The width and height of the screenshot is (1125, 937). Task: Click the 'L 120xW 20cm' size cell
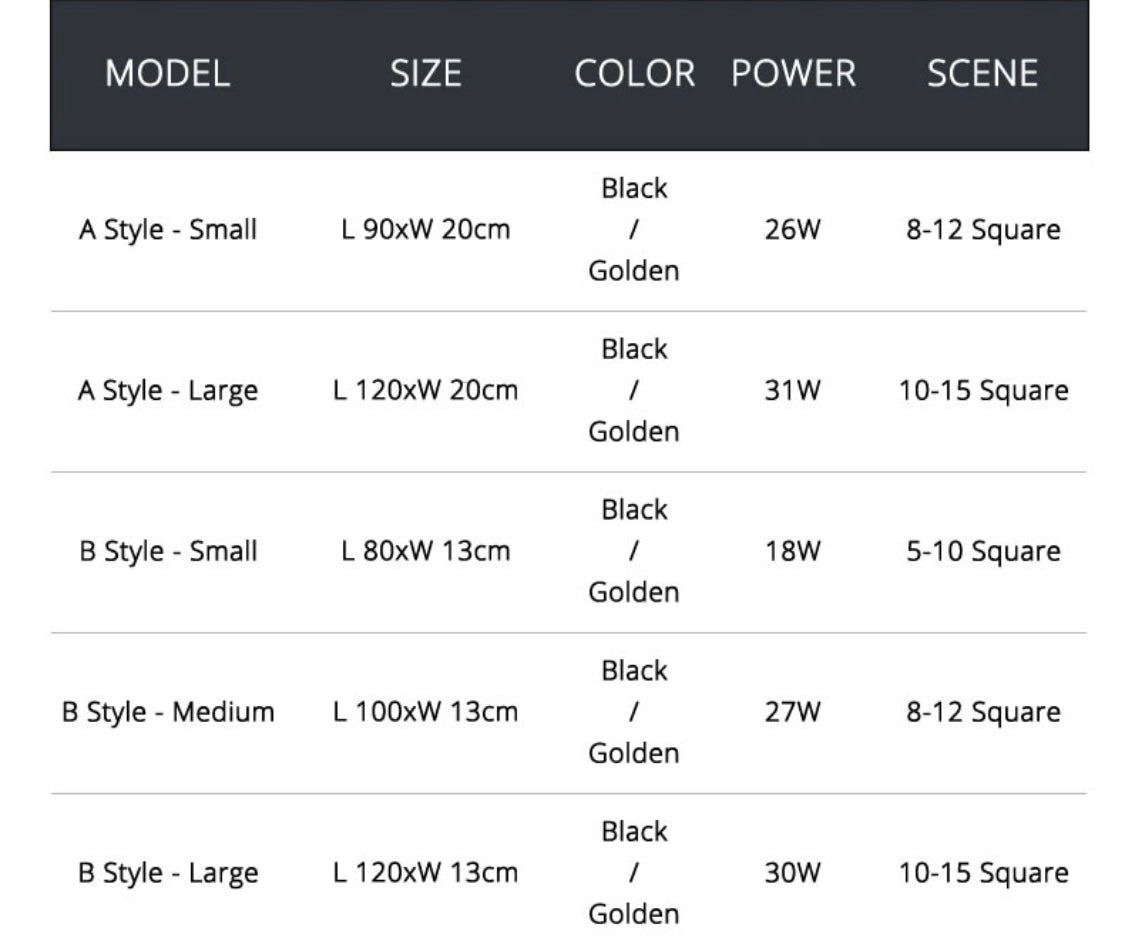click(425, 390)
